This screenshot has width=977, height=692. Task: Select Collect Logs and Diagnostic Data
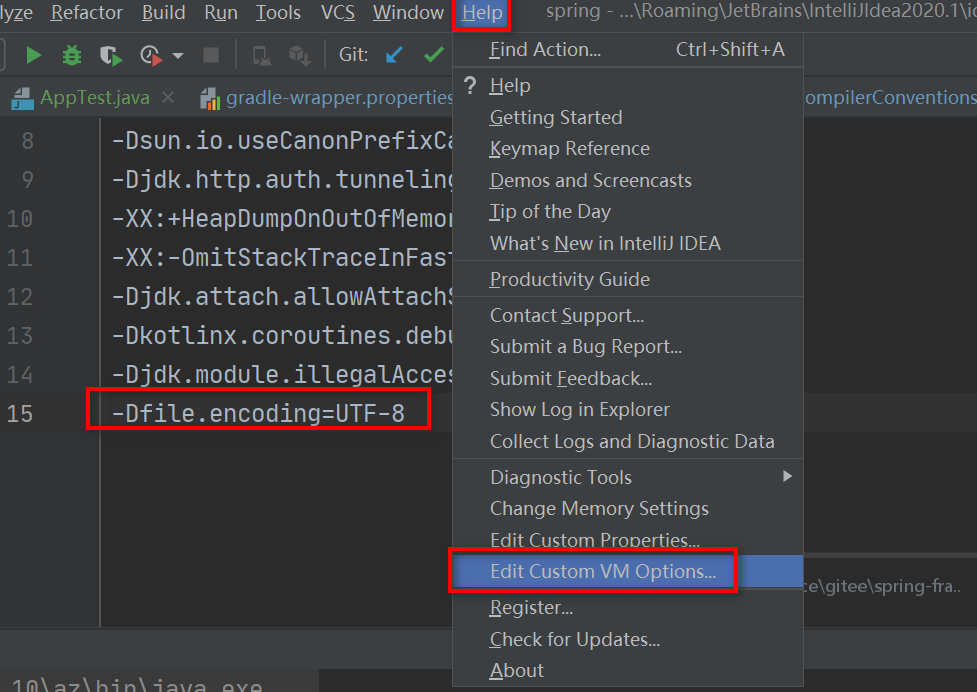coord(628,441)
